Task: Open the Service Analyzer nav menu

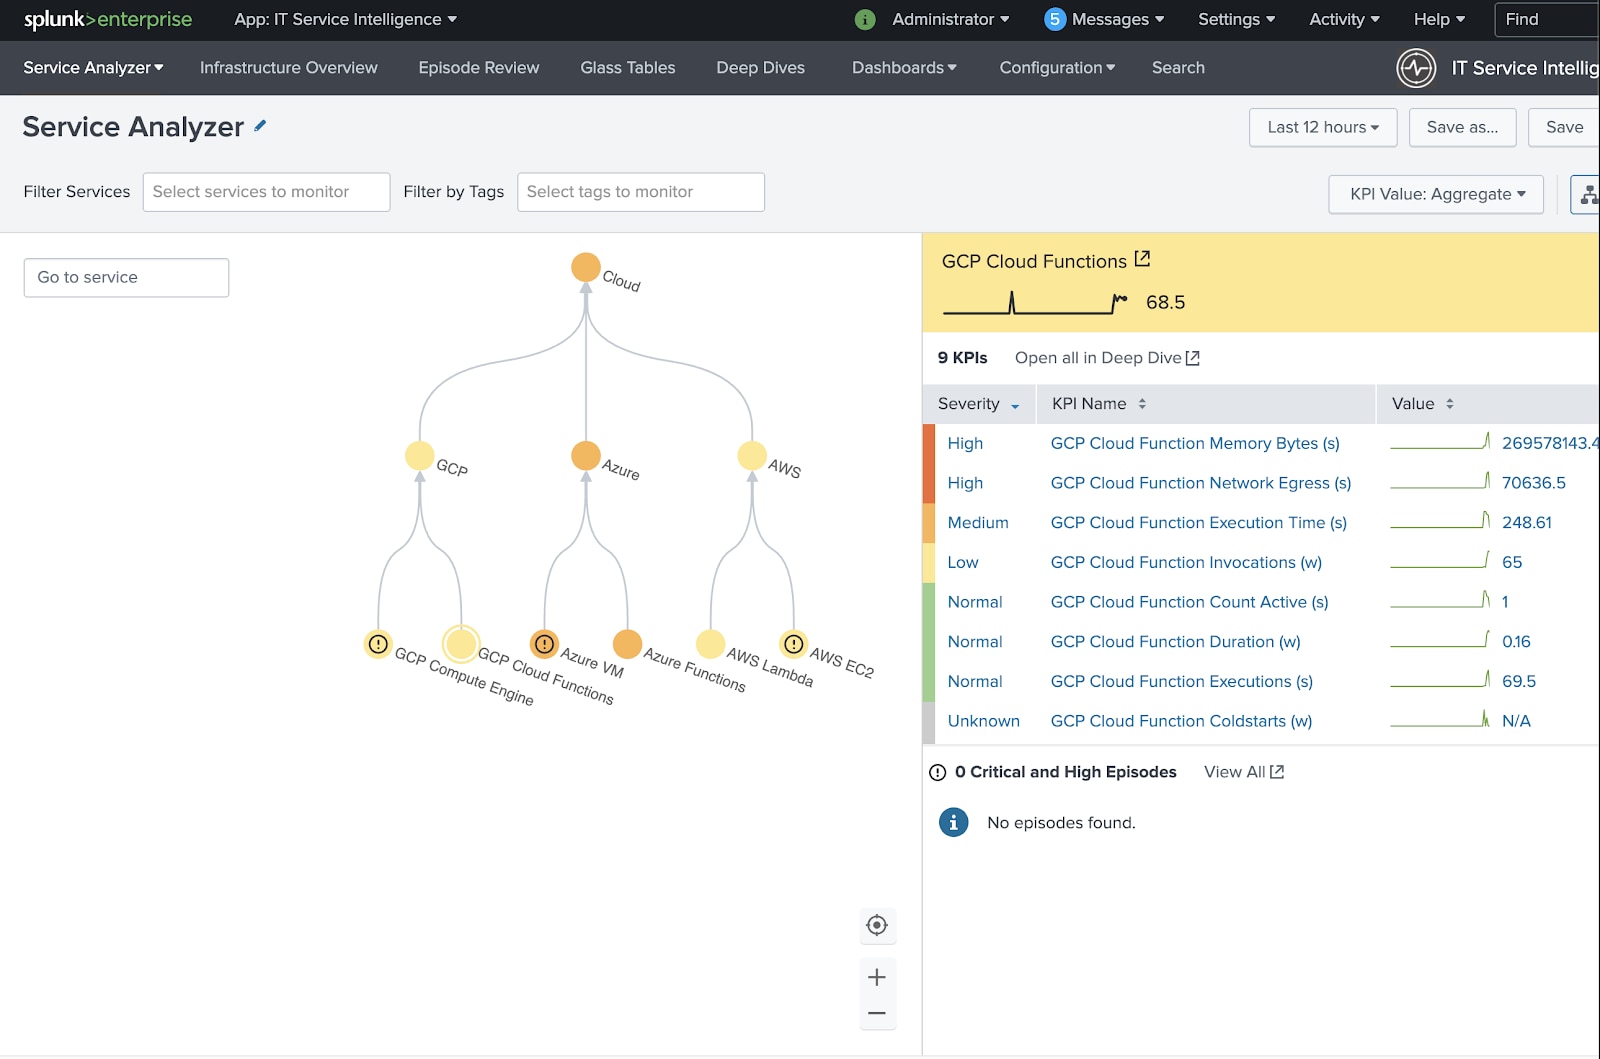Action: coord(93,68)
